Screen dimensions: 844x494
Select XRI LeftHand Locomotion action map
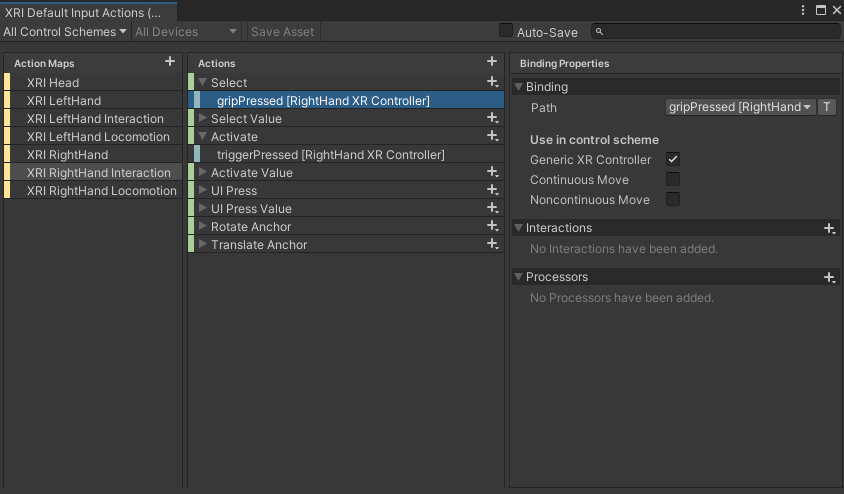tap(93, 137)
